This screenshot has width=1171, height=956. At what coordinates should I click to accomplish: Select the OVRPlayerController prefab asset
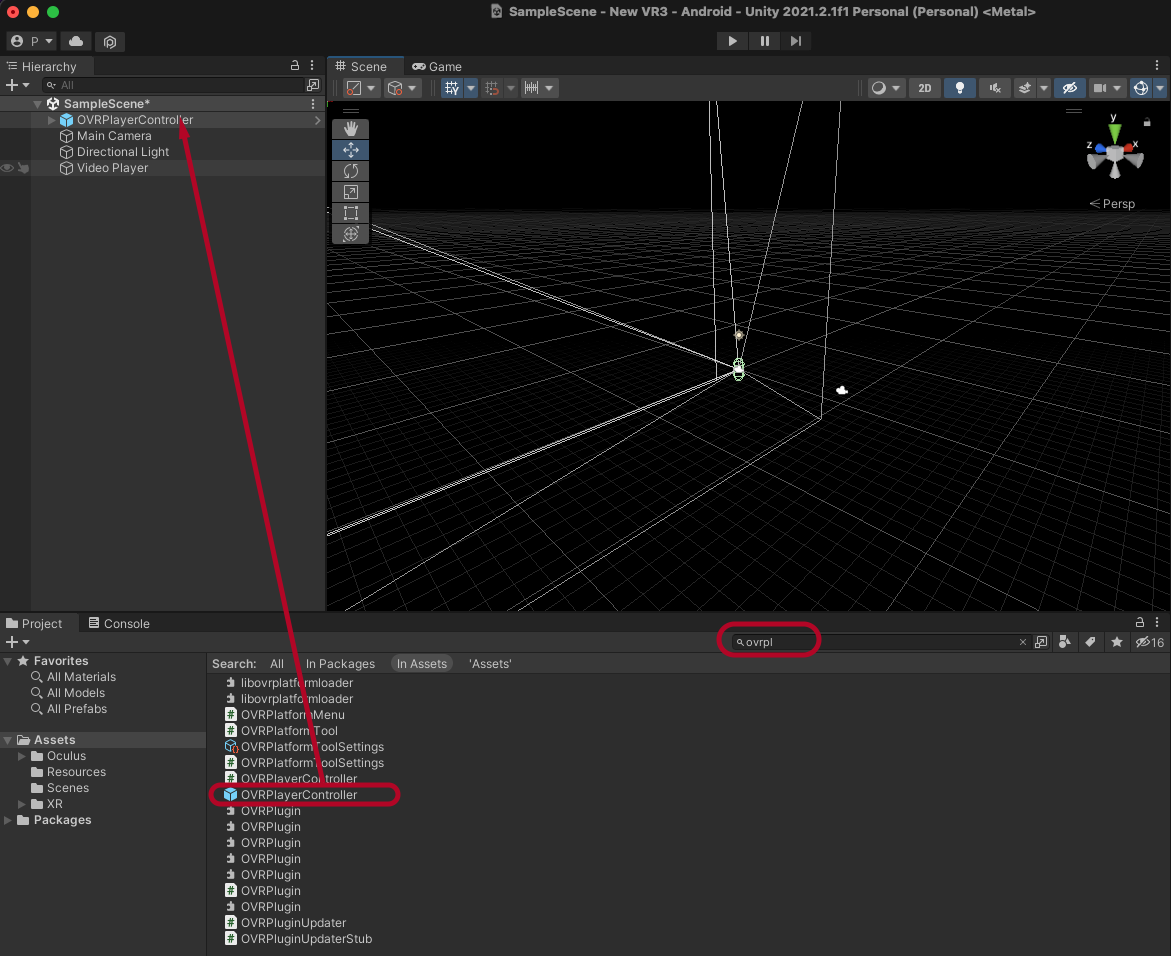click(299, 795)
